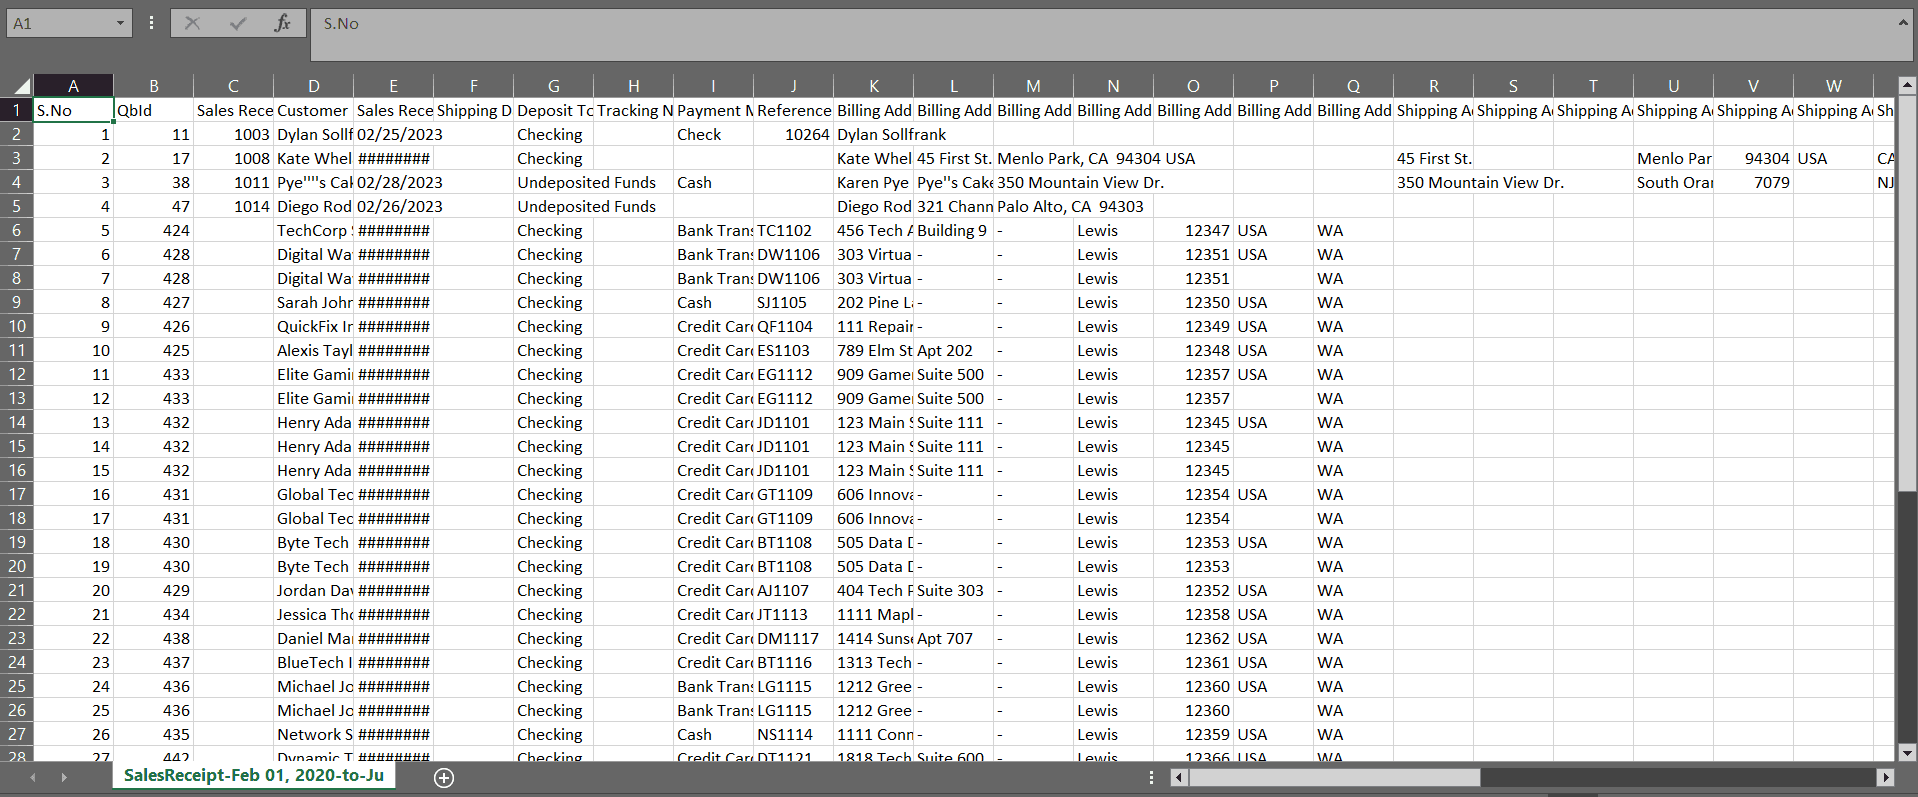Screen dimensions: 1918x797
Task: Click into the formula bar containing S.No
Action: (1100, 35)
